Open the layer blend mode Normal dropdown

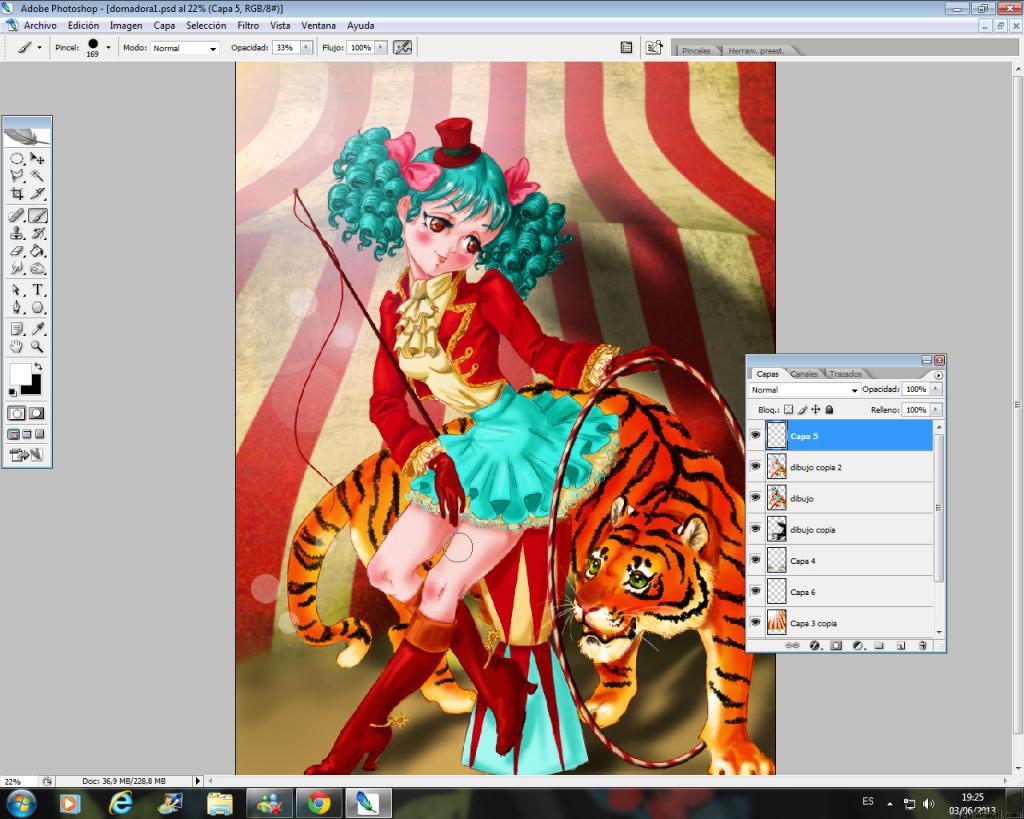coord(803,390)
